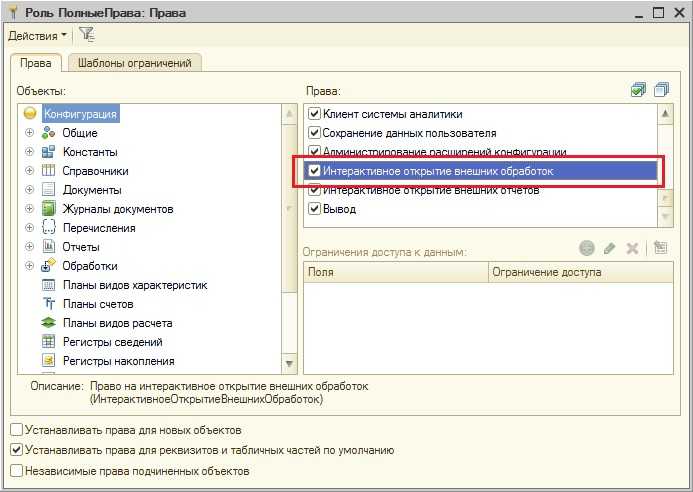Expand the Документы tree node
This screenshot has height=492, width=693.
[30, 189]
